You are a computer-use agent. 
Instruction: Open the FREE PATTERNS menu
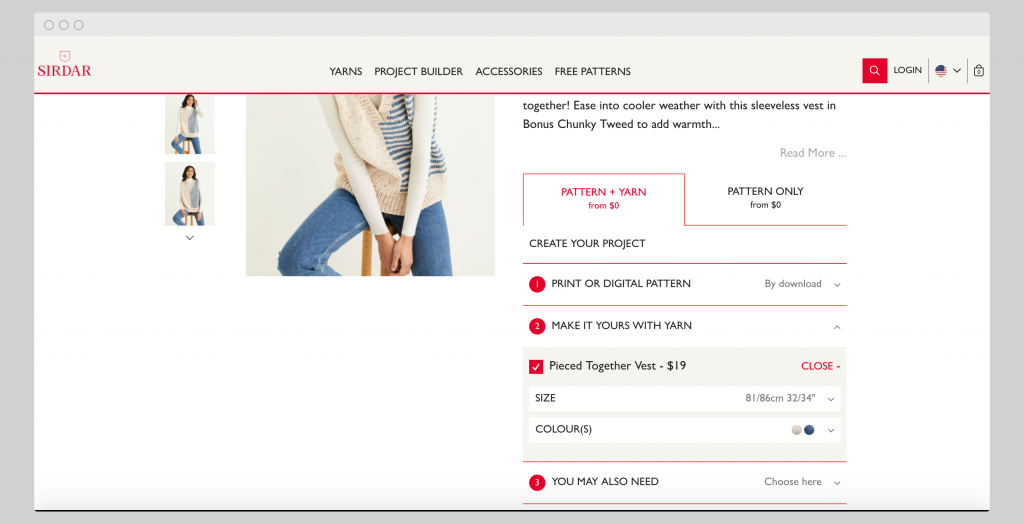pos(592,71)
